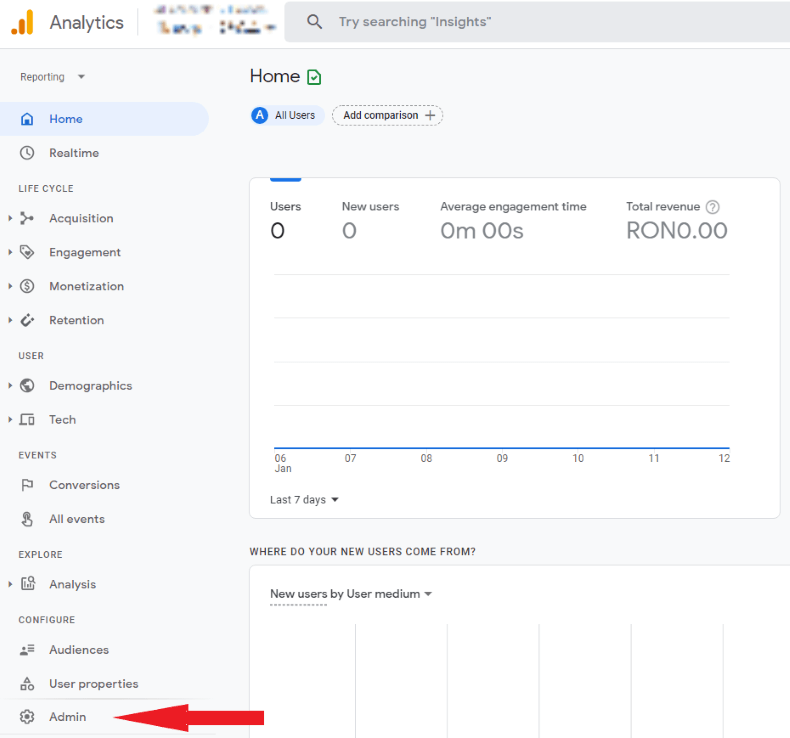790x738 pixels.
Task: Select the Conversions flag icon
Action: (x=27, y=485)
